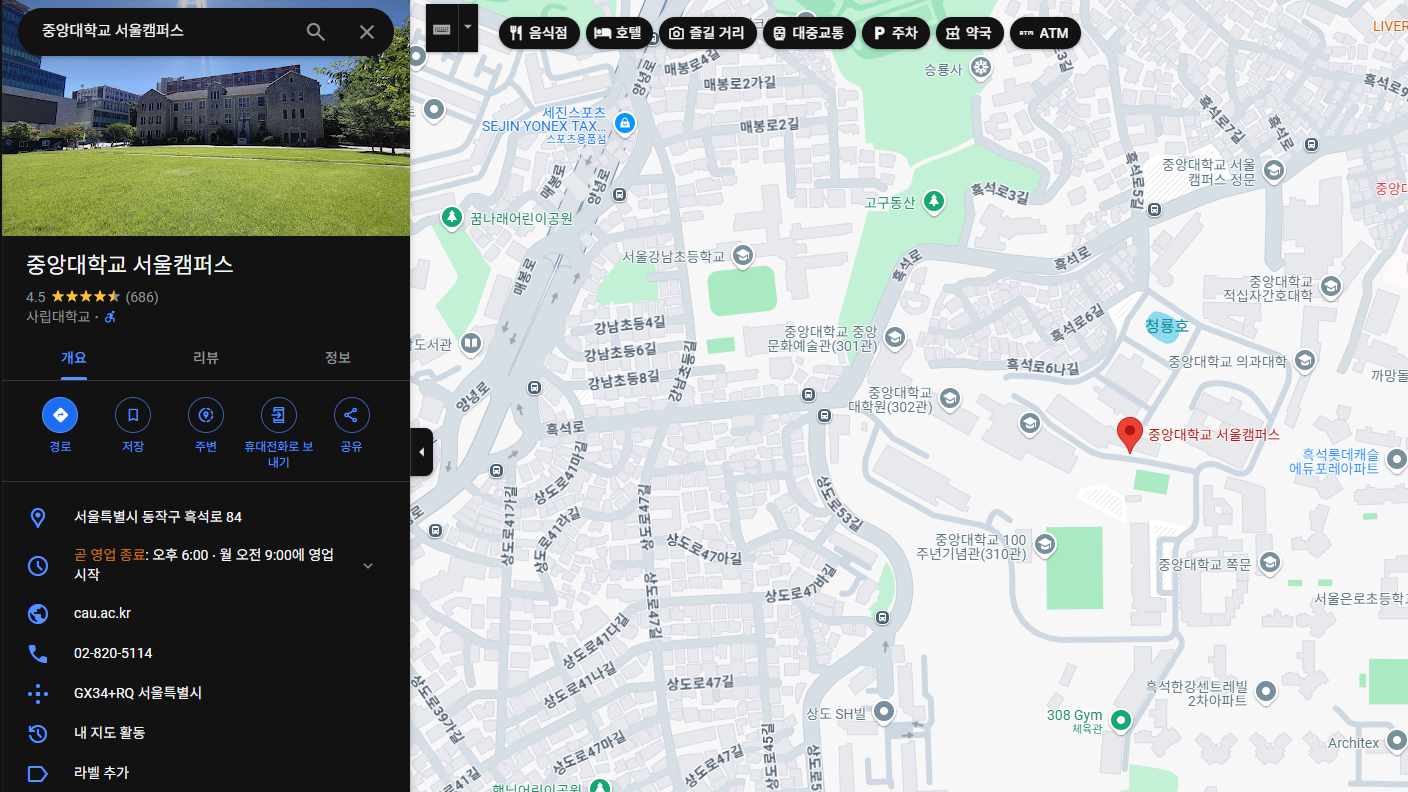Click the 꿈나래어린이공원 park pin

(x=452, y=217)
